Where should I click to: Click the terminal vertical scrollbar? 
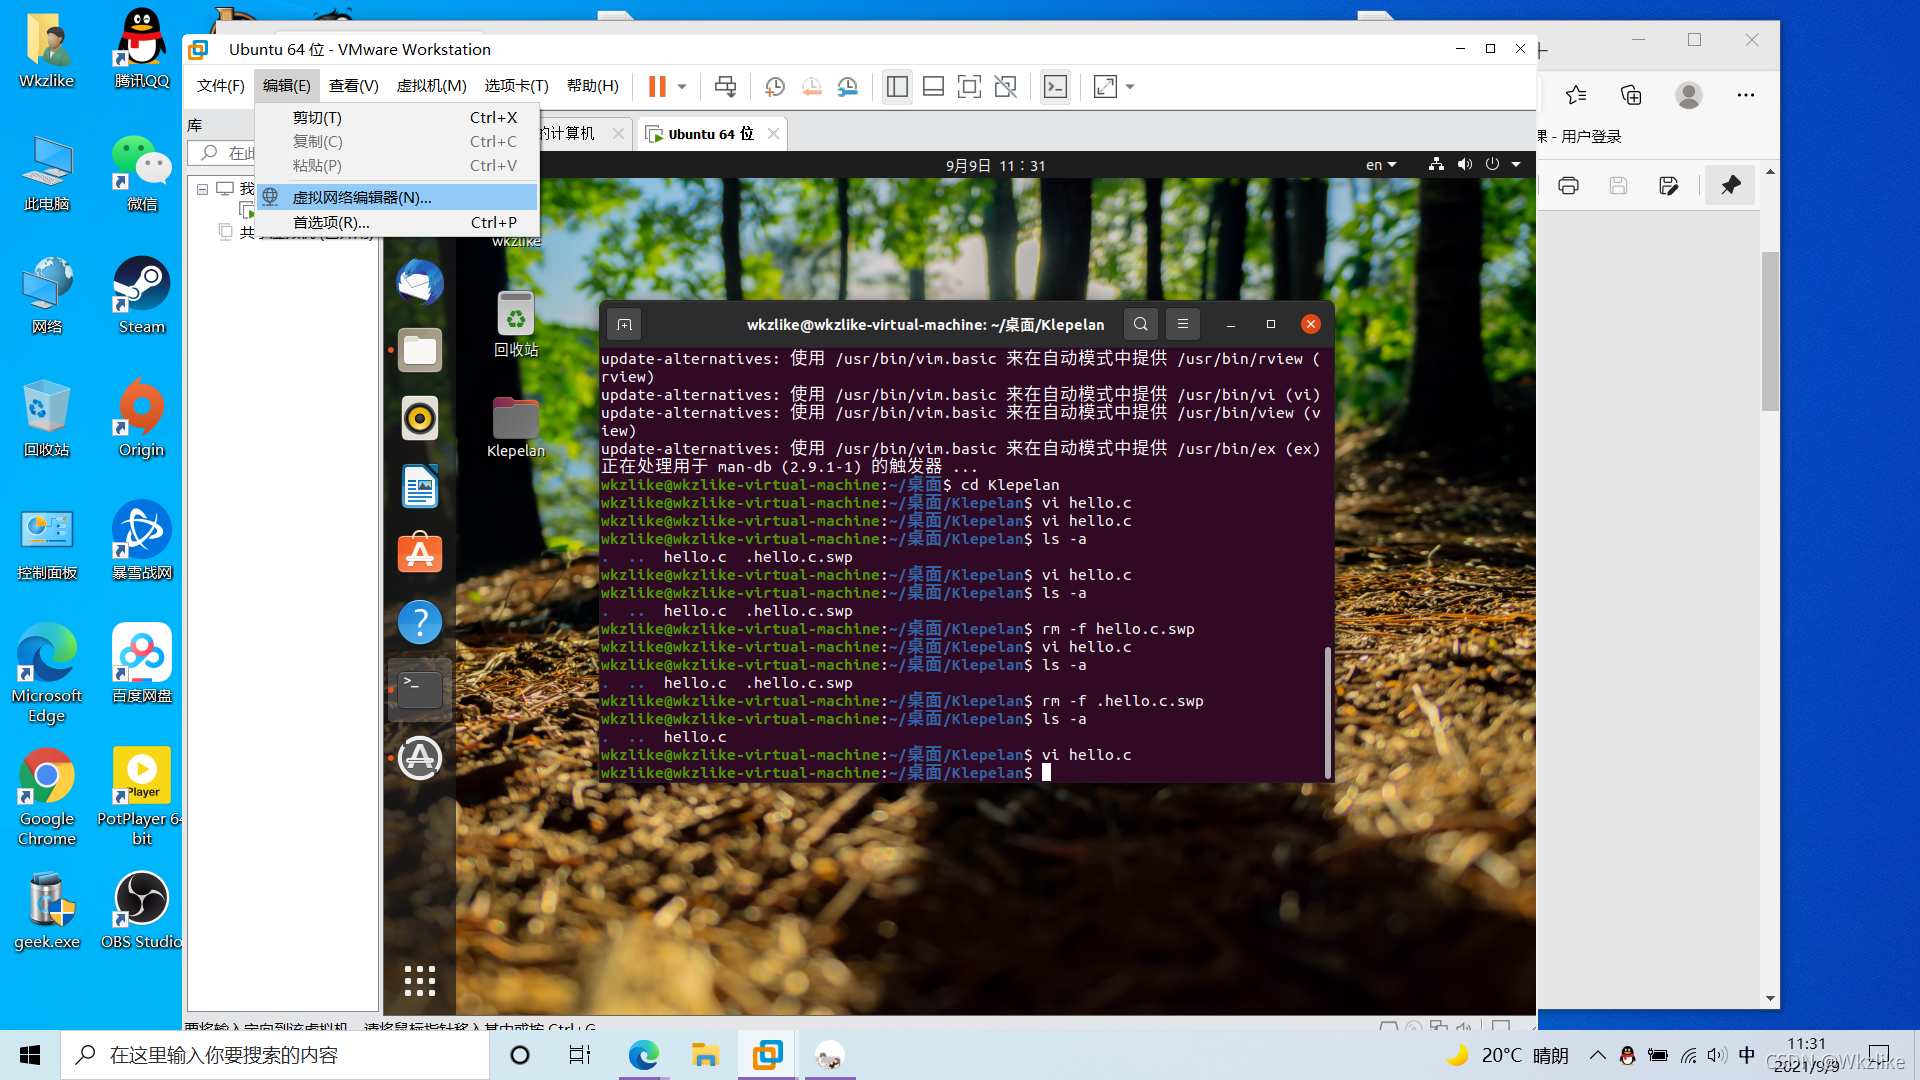(1327, 710)
